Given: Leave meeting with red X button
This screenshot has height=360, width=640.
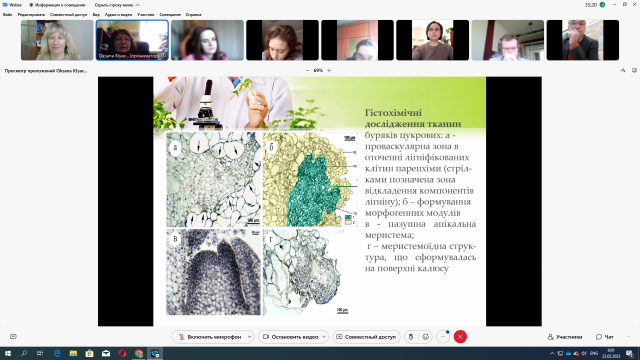Looking at the screenshot, I should click(460, 337).
